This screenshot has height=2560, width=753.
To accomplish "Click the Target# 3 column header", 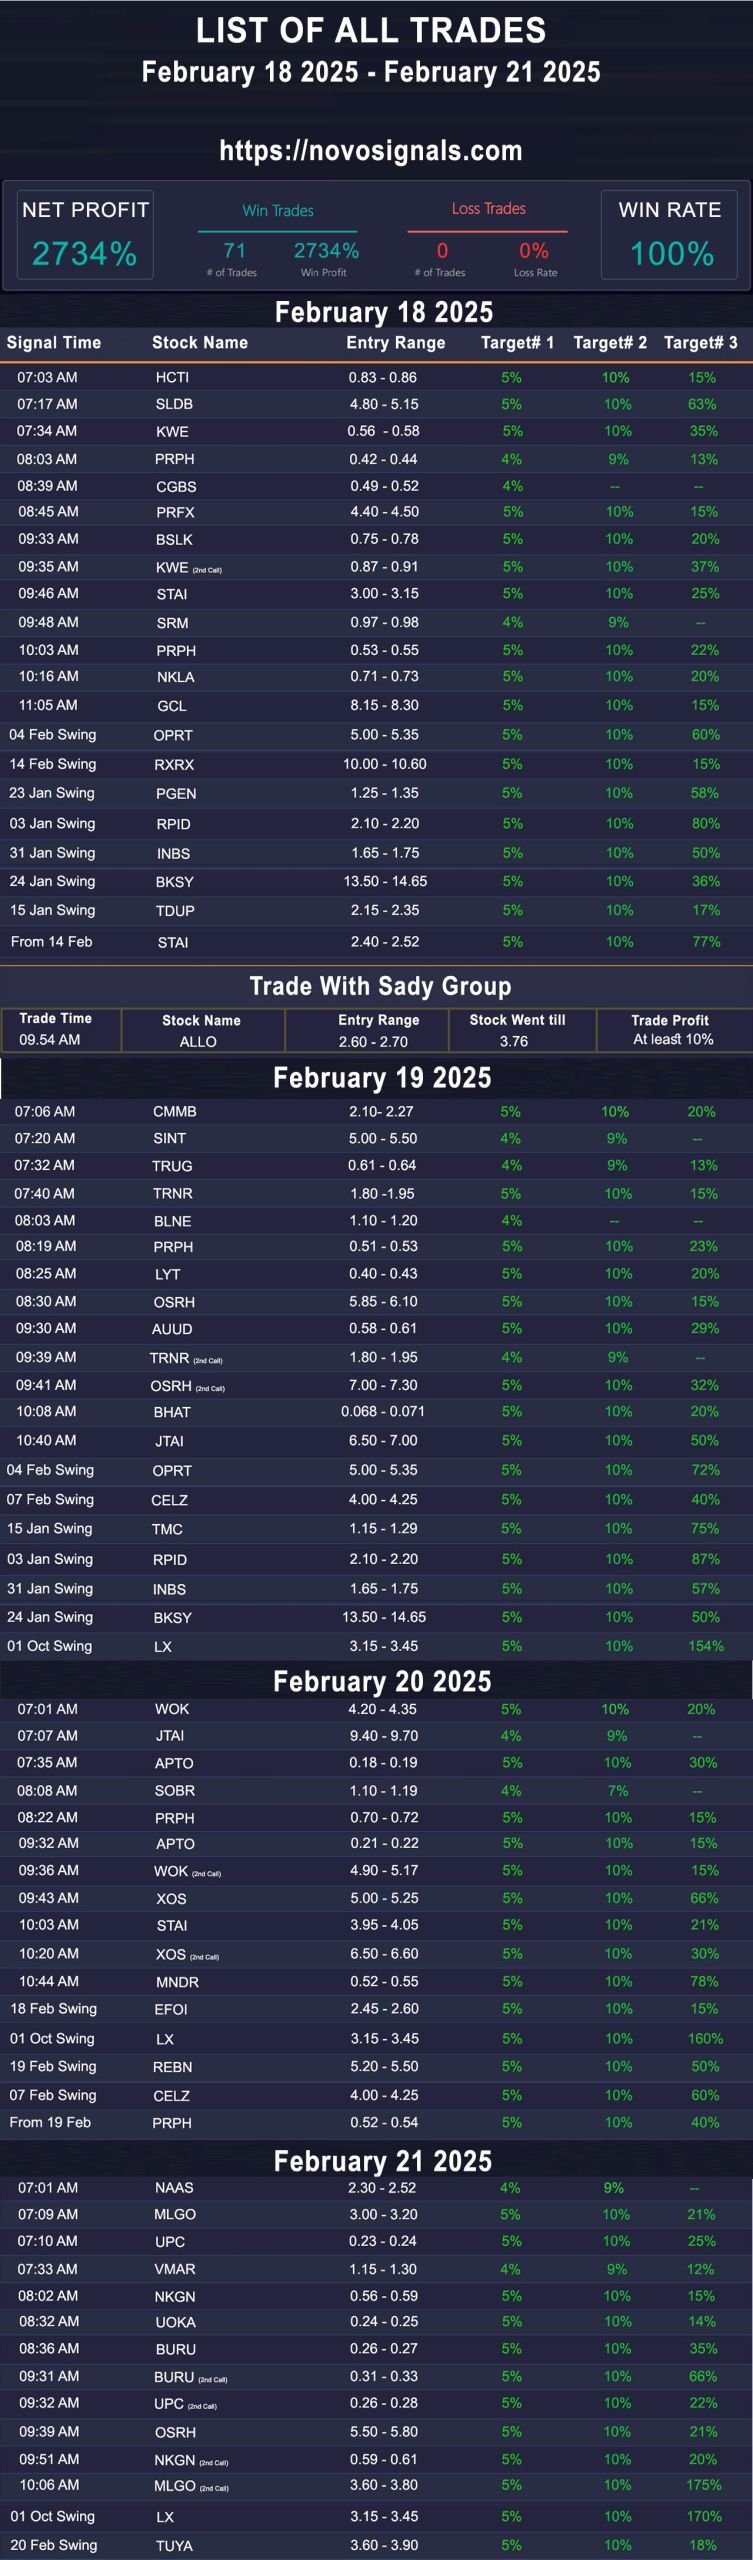I will click(701, 343).
